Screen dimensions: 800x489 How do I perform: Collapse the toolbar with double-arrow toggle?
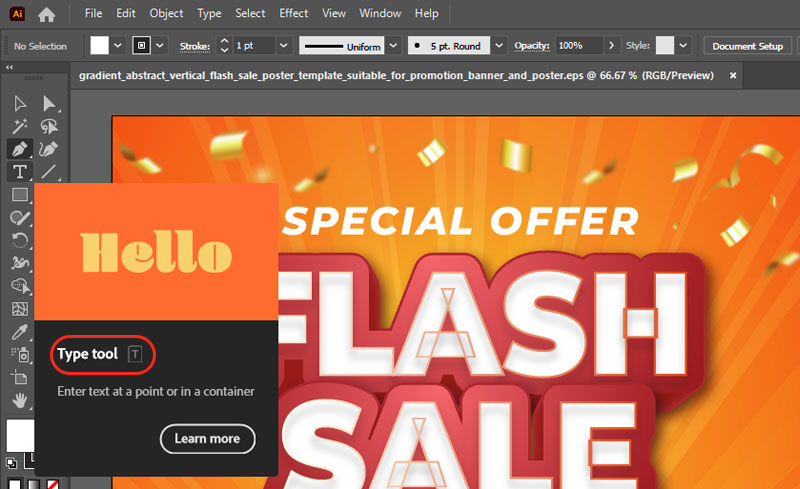click(x=9, y=67)
